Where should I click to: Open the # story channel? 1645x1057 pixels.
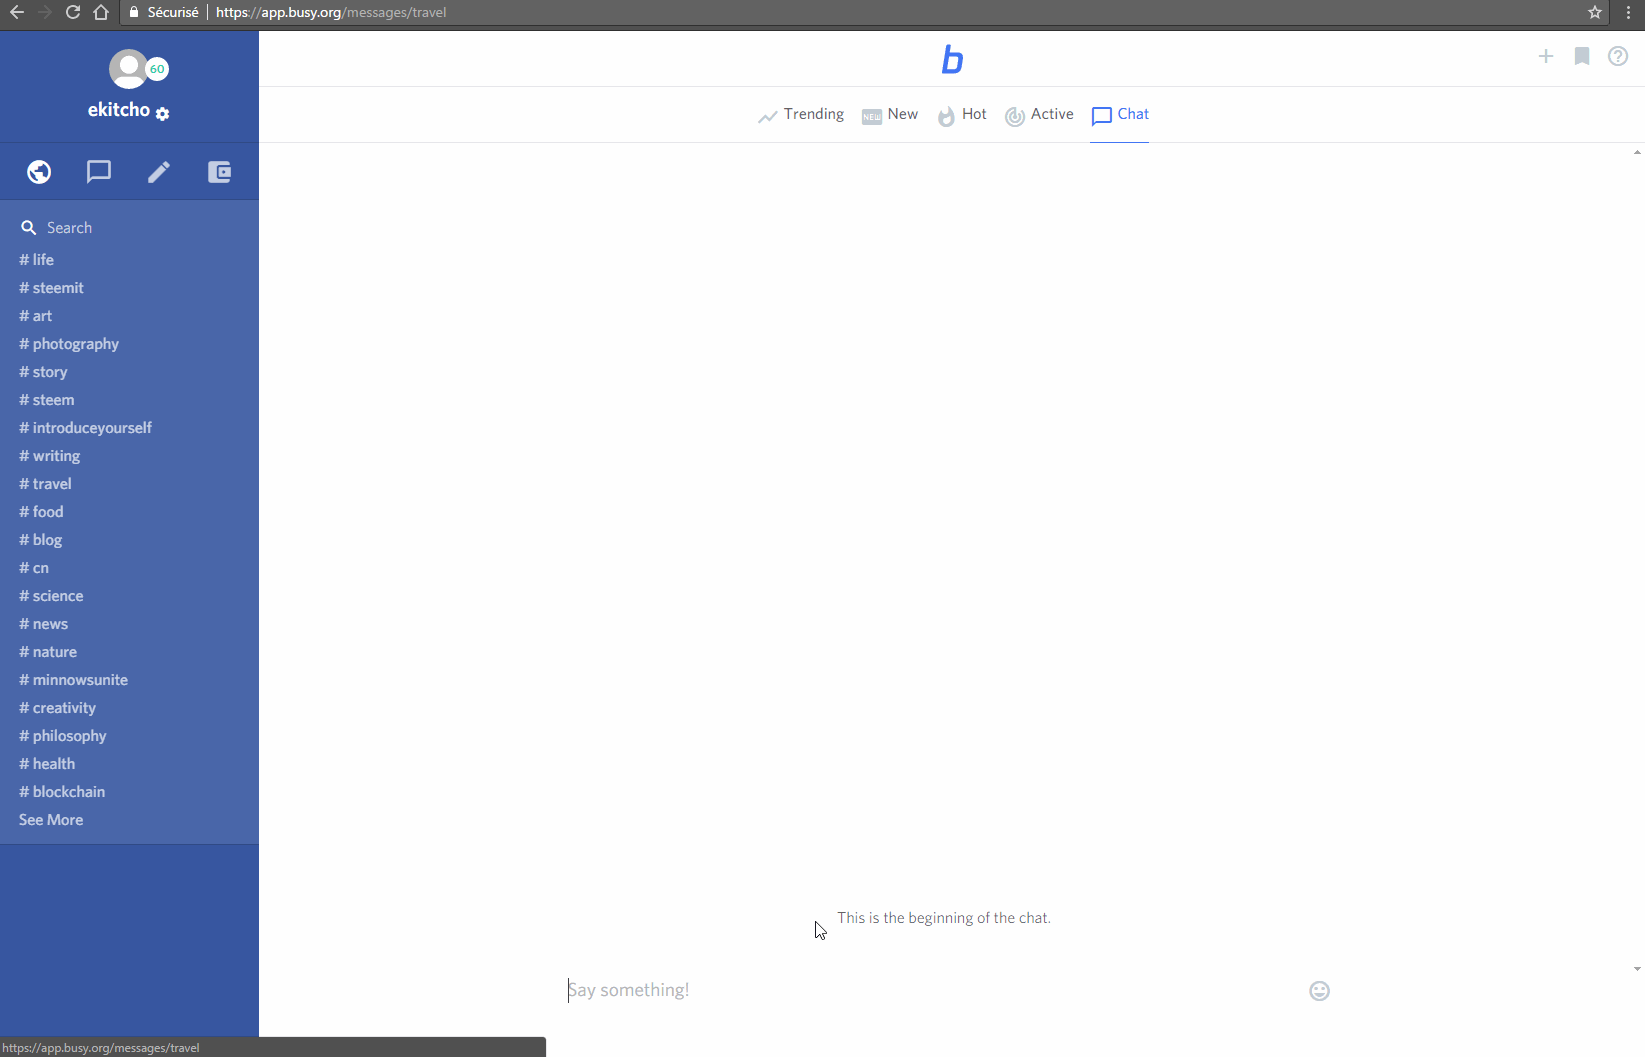point(43,372)
